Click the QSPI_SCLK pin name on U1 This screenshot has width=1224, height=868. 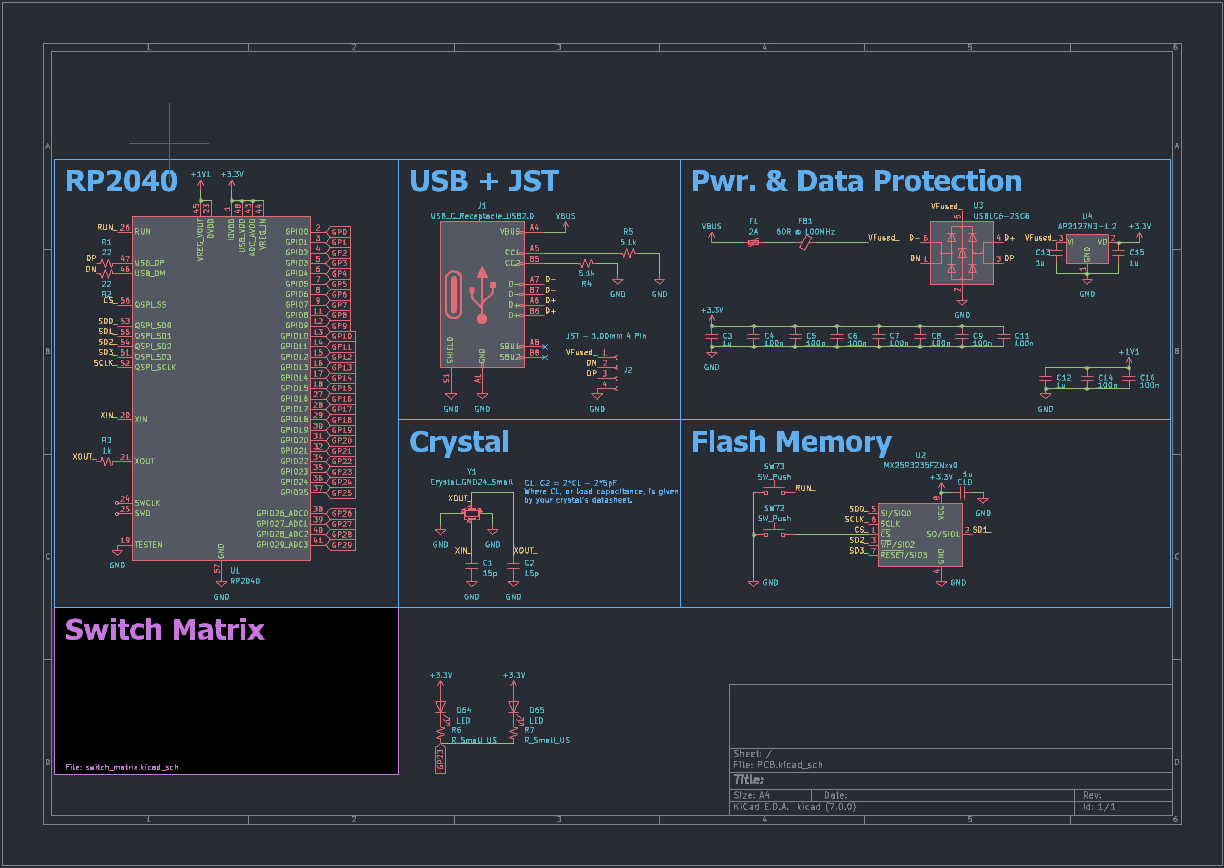click(155, 367)
